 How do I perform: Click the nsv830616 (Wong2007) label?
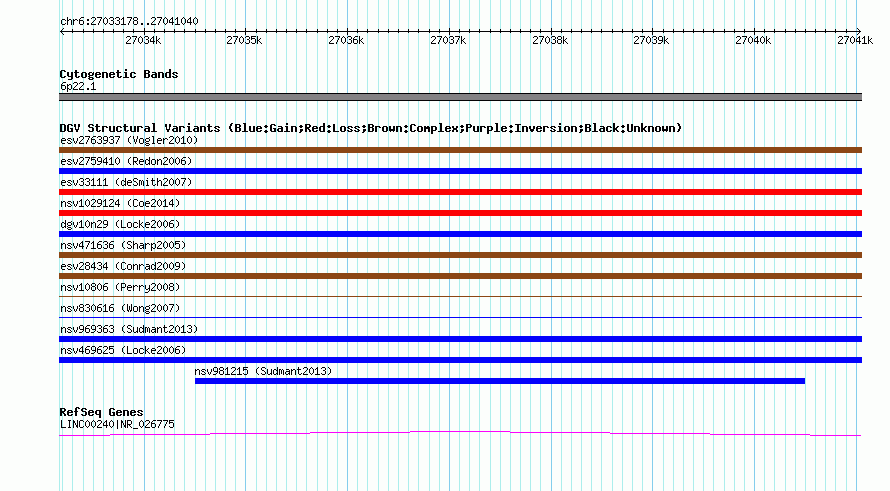tap(120, 308)
